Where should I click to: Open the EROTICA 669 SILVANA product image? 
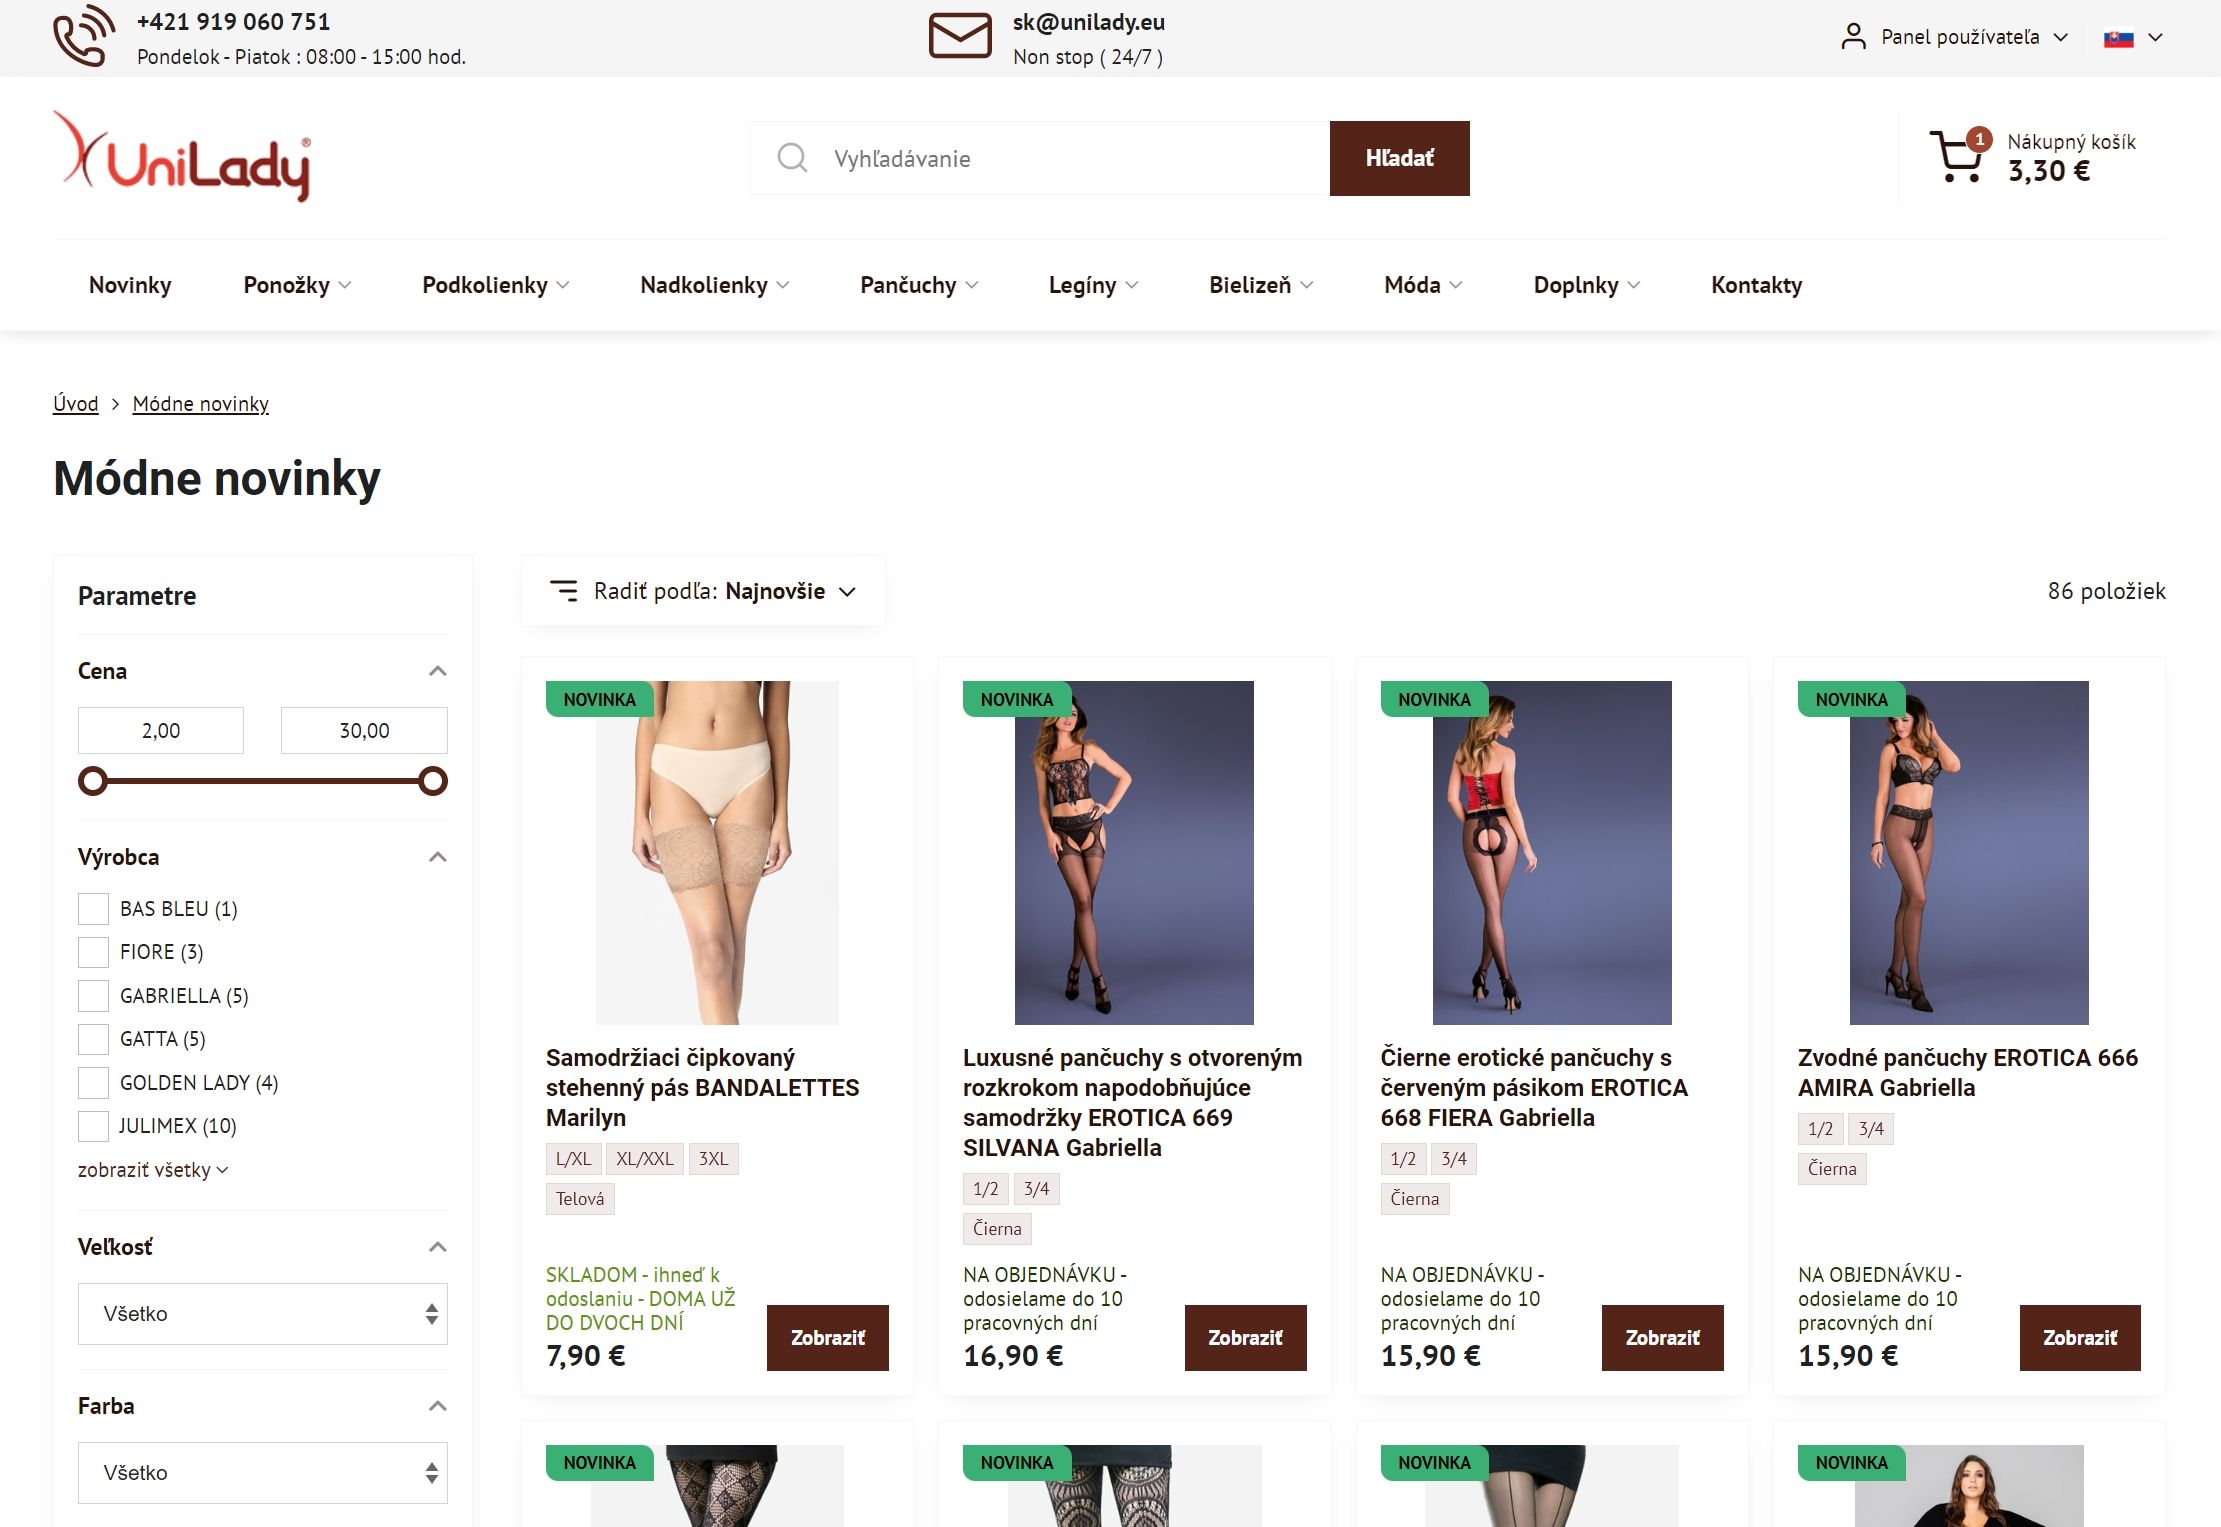pos(1134,853)
